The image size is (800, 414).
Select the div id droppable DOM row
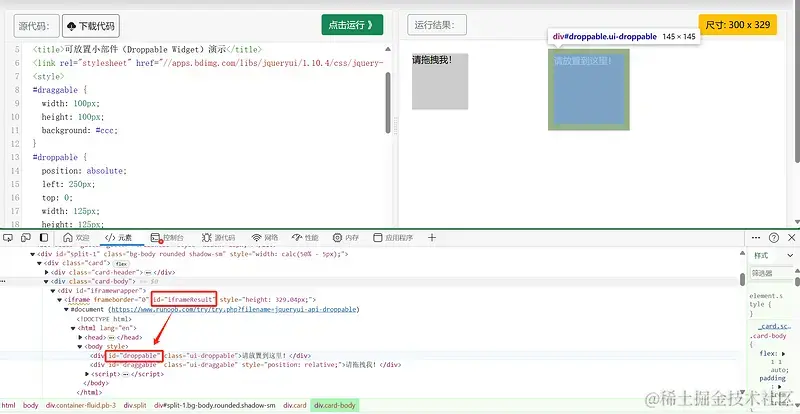[200, 355]
